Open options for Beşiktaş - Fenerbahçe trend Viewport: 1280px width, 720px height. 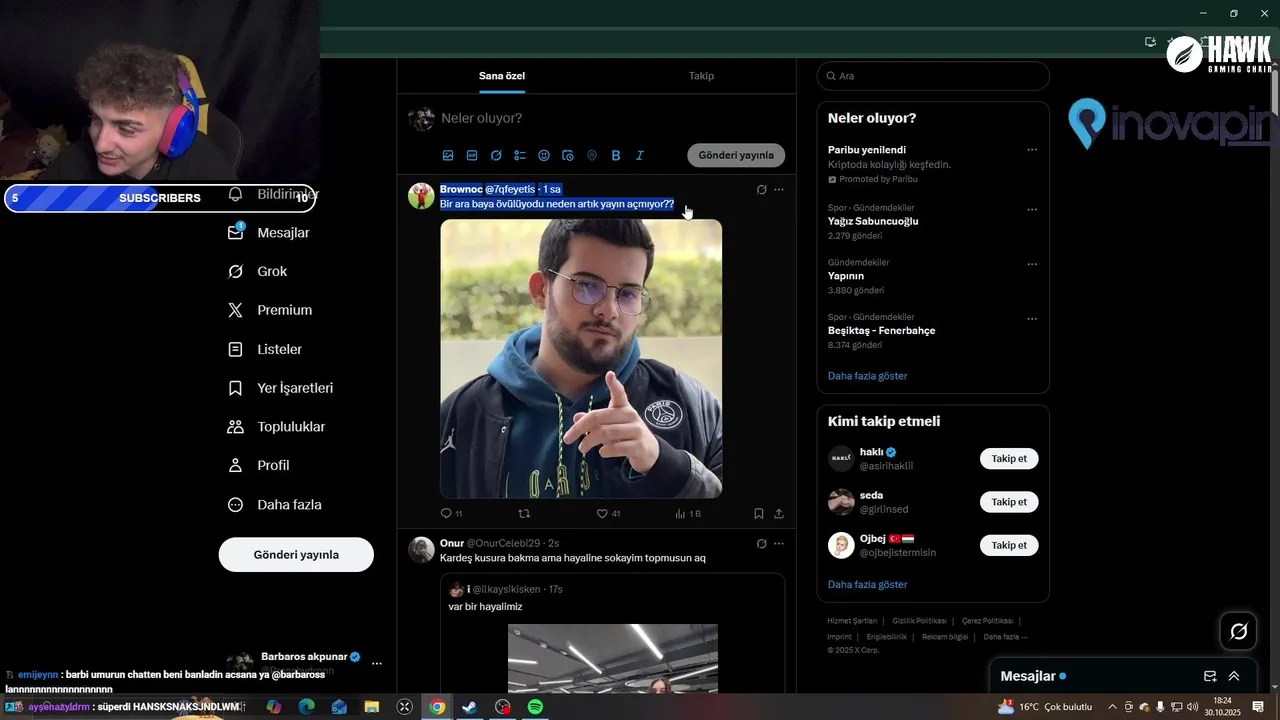(x=1032, y=319)
